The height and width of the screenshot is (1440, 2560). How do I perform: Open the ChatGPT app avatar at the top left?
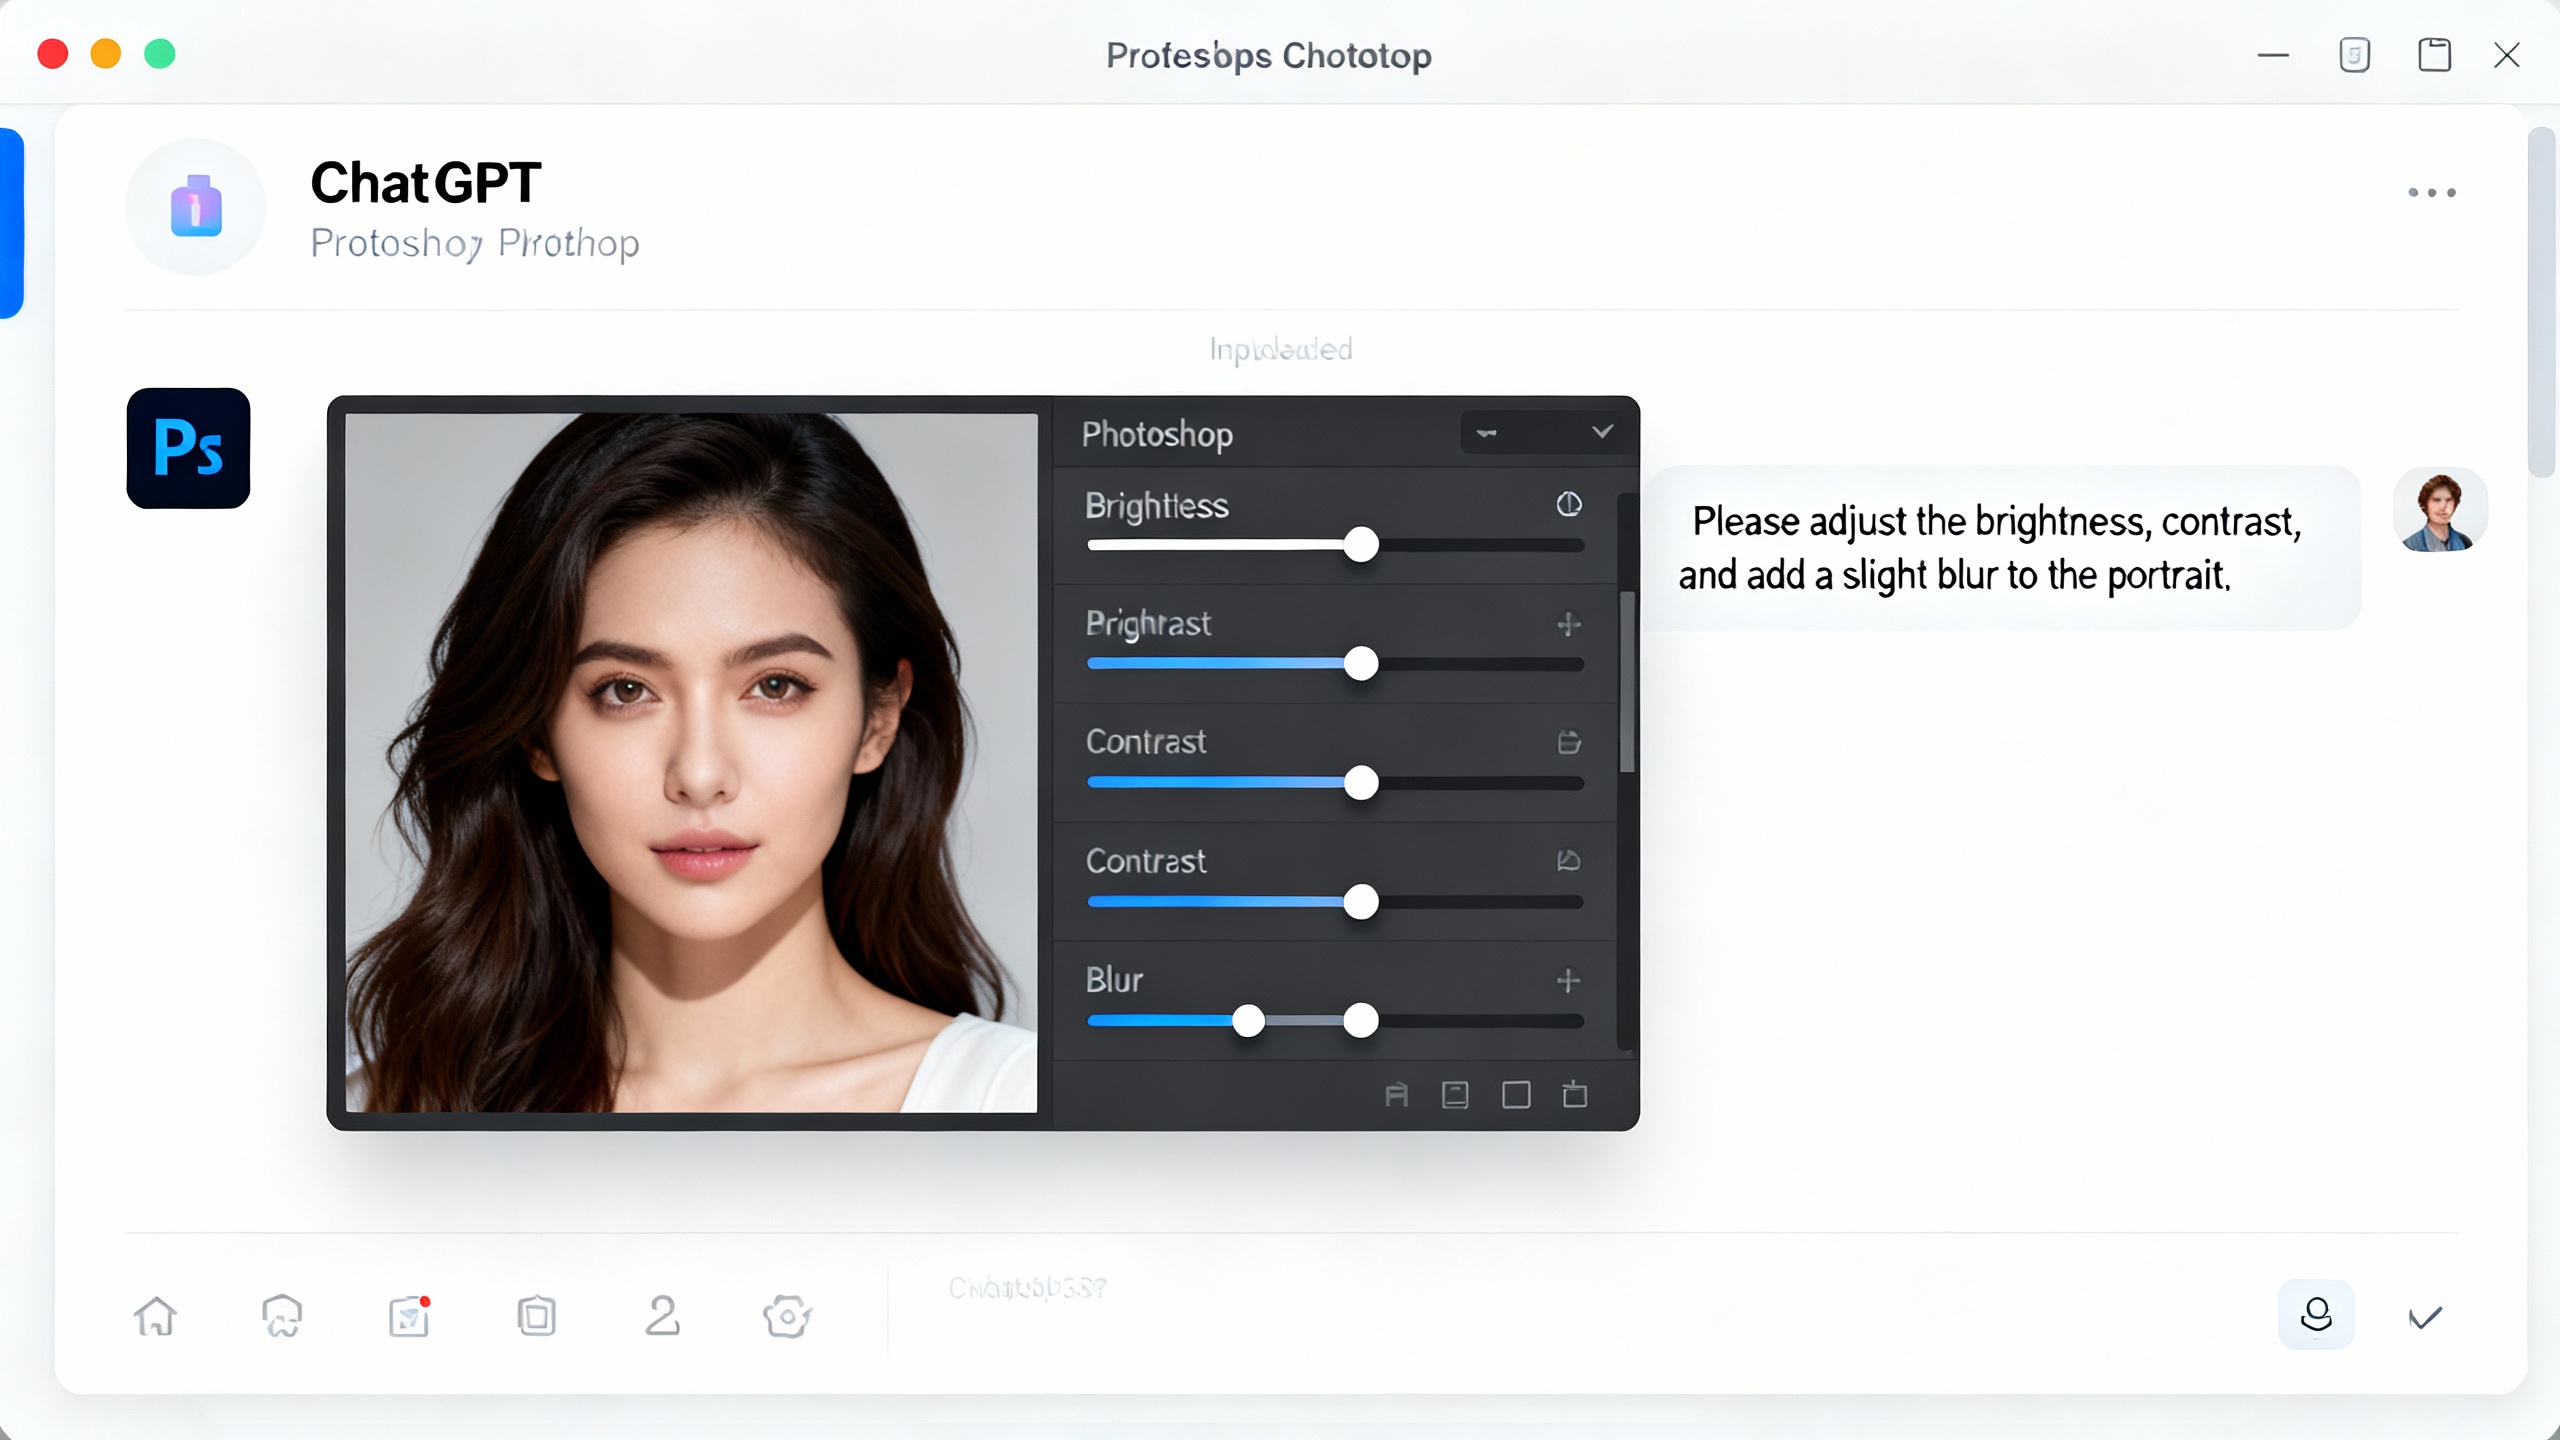[195, 207]
